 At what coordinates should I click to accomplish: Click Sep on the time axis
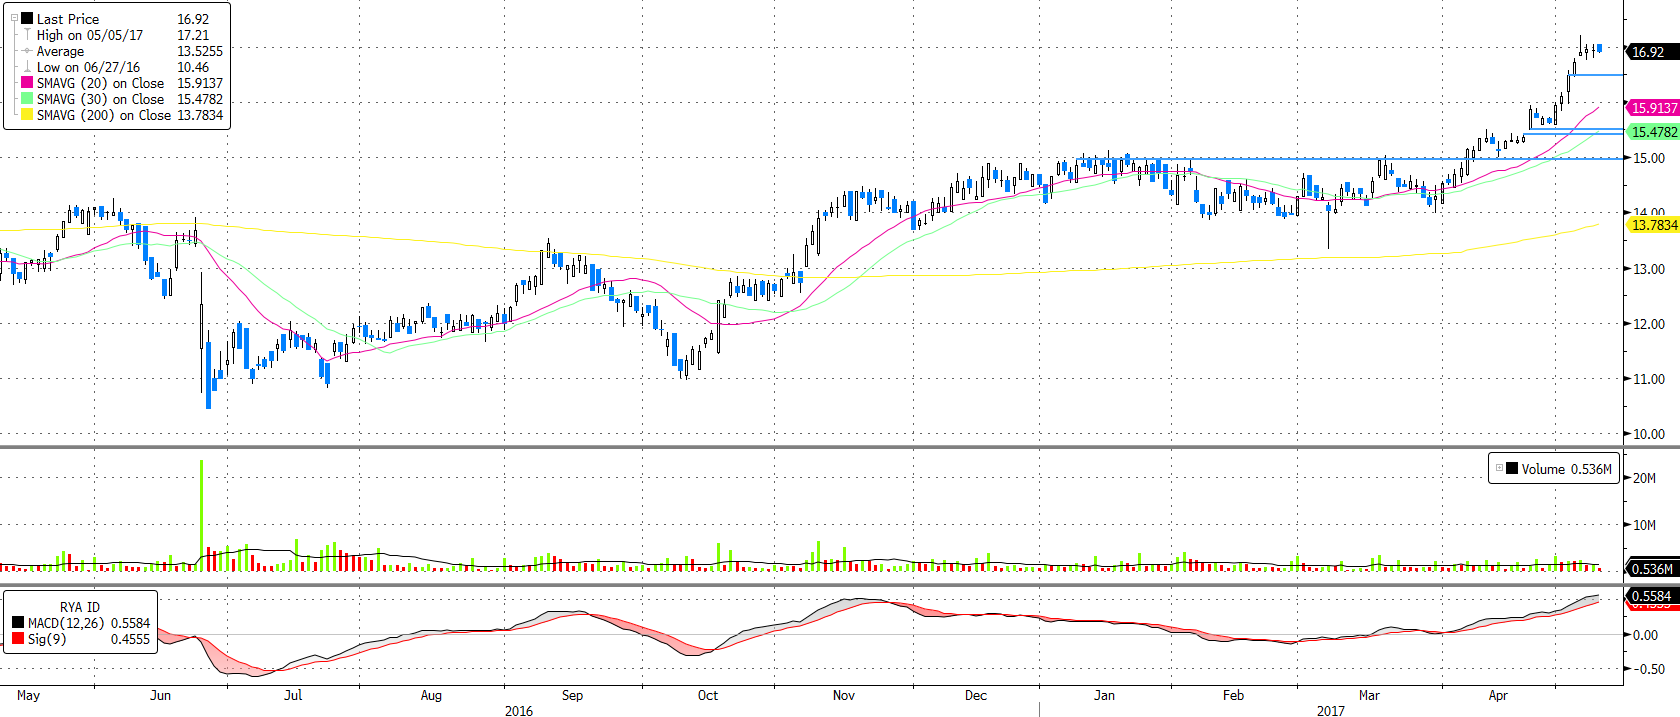pos(572,695)
